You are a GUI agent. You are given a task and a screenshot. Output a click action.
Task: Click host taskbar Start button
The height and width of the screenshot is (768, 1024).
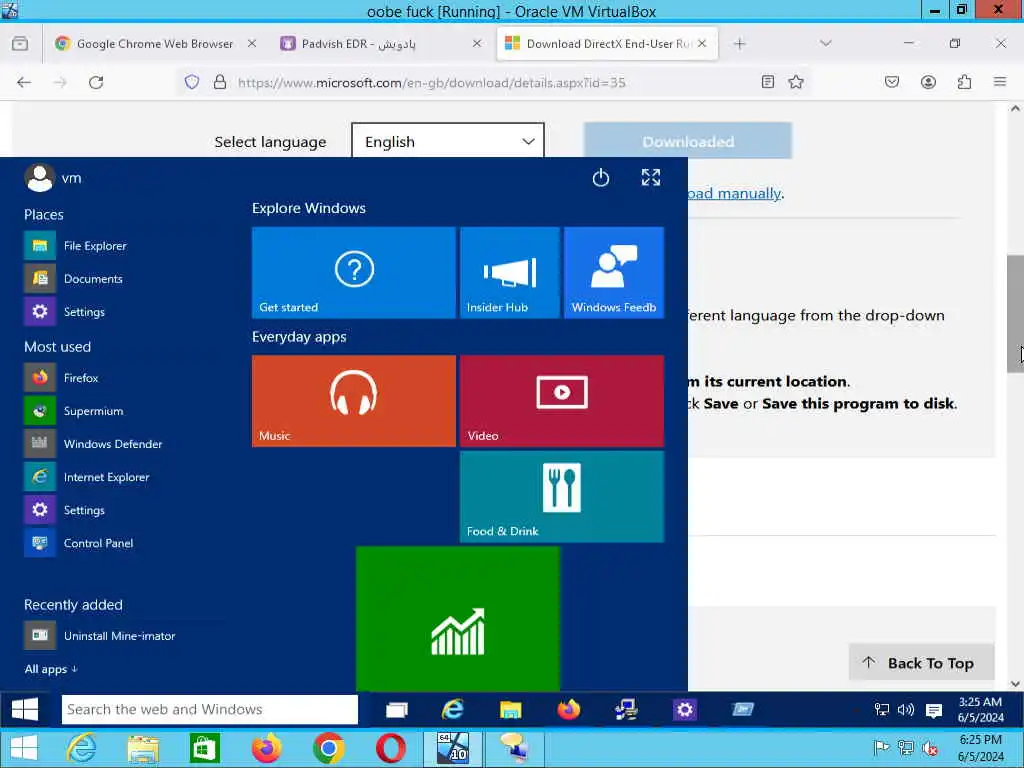tap(24, 748)
